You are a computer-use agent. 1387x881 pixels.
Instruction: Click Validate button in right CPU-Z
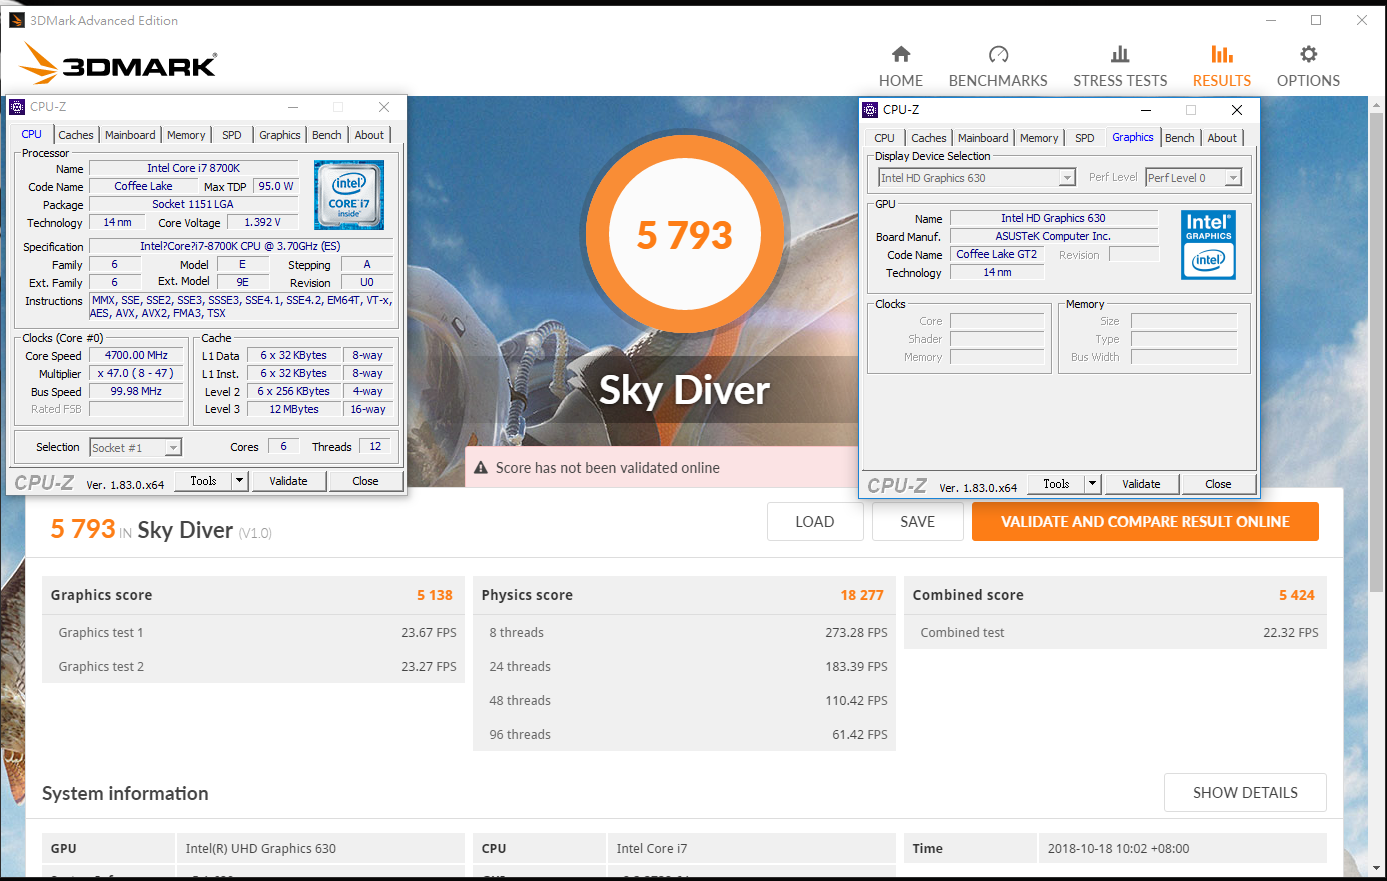(x=1141, y=484)
